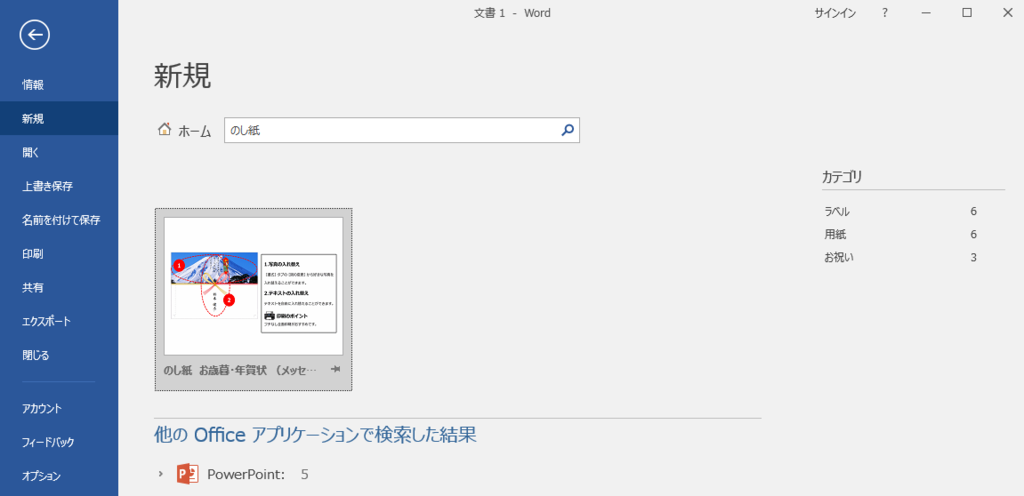Open the help question mark icon

885,12
